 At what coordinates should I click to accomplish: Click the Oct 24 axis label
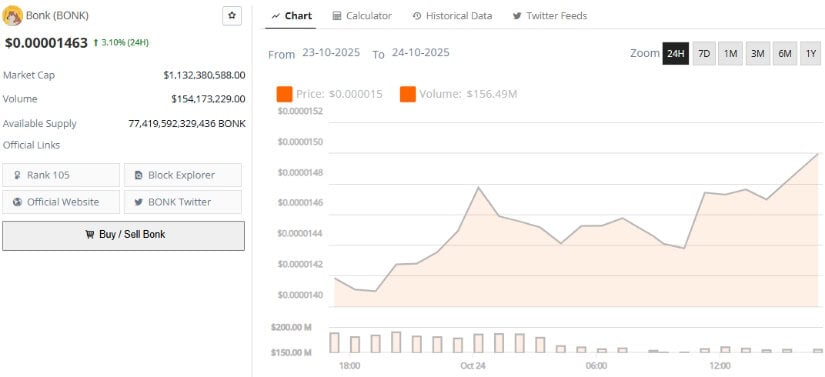coord(472,365)
